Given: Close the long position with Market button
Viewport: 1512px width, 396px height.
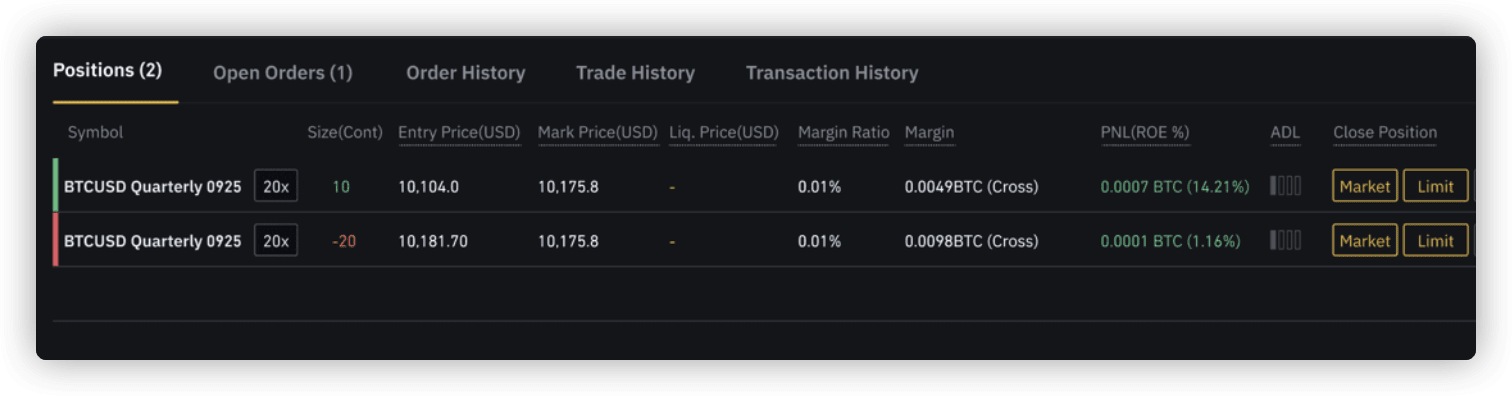Looking at the screenshot, I should point(1365,186).
